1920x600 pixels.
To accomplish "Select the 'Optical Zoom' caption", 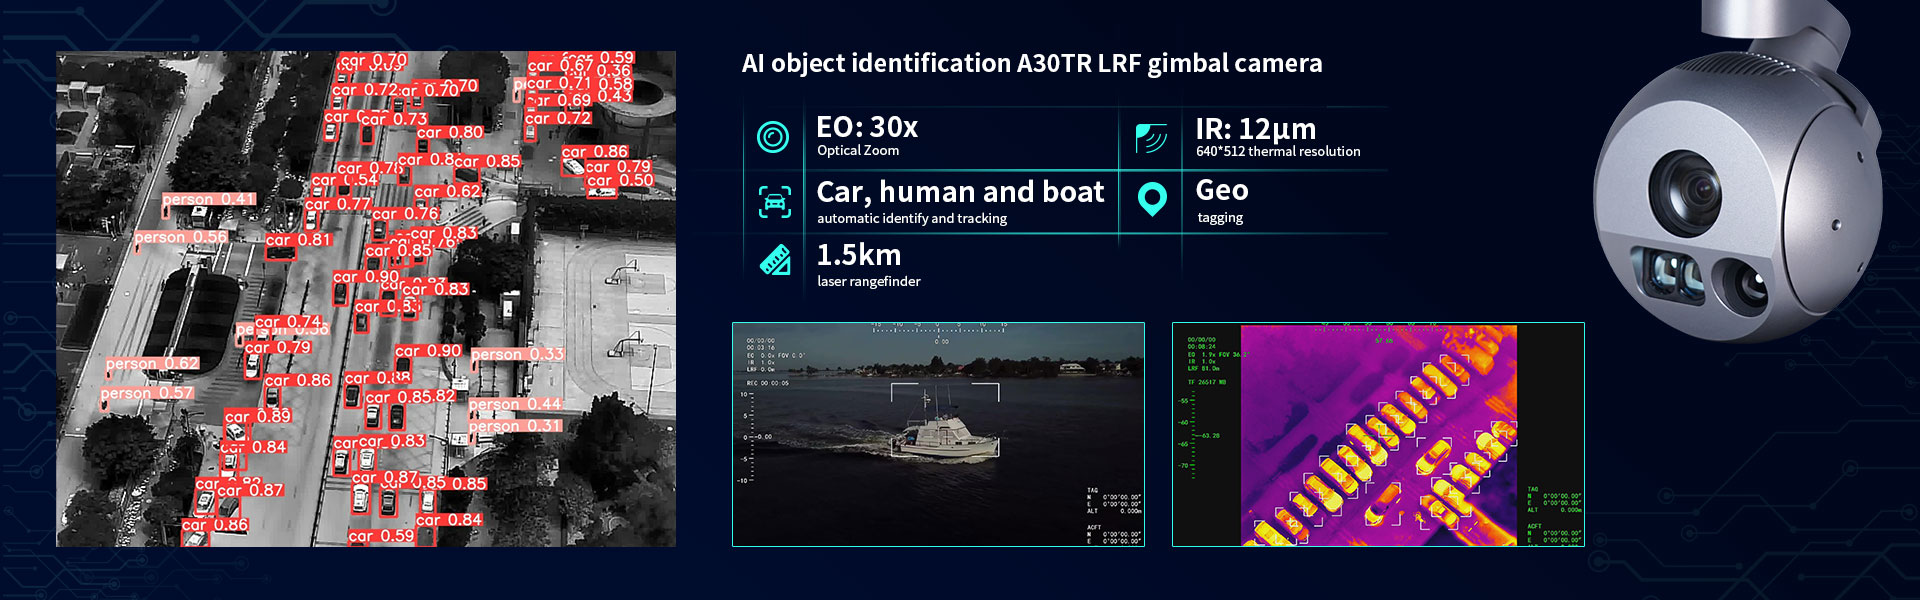I will (x=858, y=151).
